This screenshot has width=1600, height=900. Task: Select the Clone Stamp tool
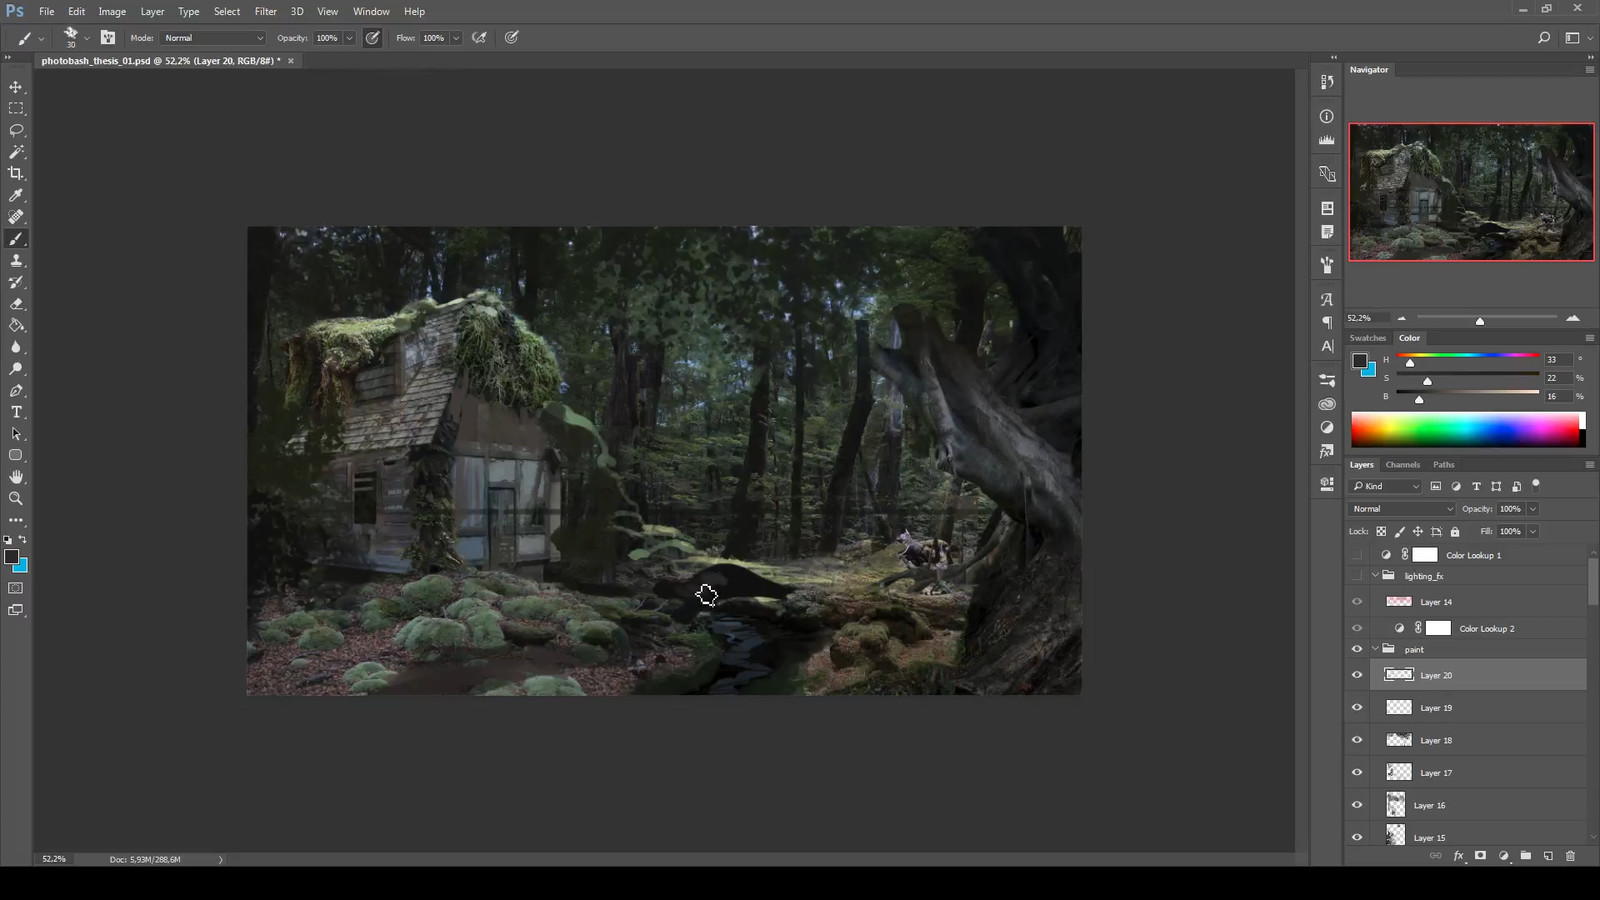pos(16,260)
